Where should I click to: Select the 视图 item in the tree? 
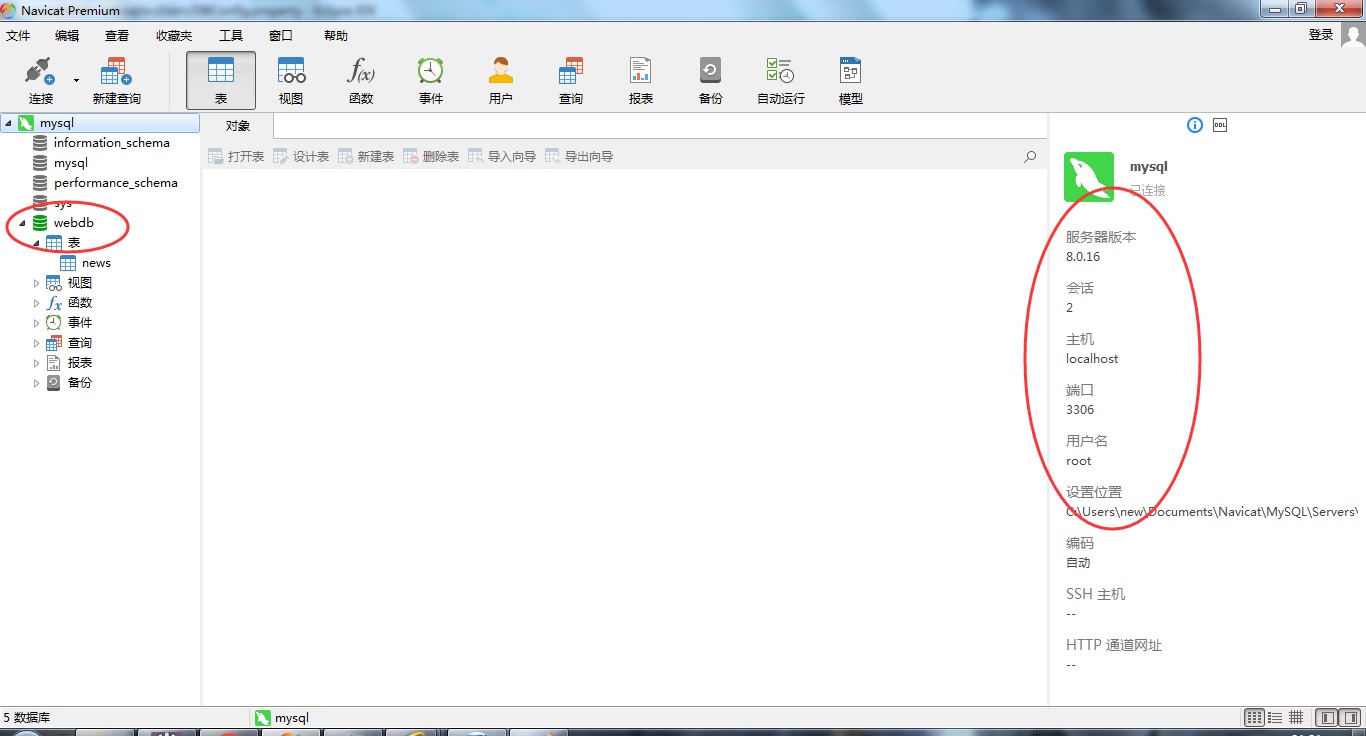click(80, 283)
